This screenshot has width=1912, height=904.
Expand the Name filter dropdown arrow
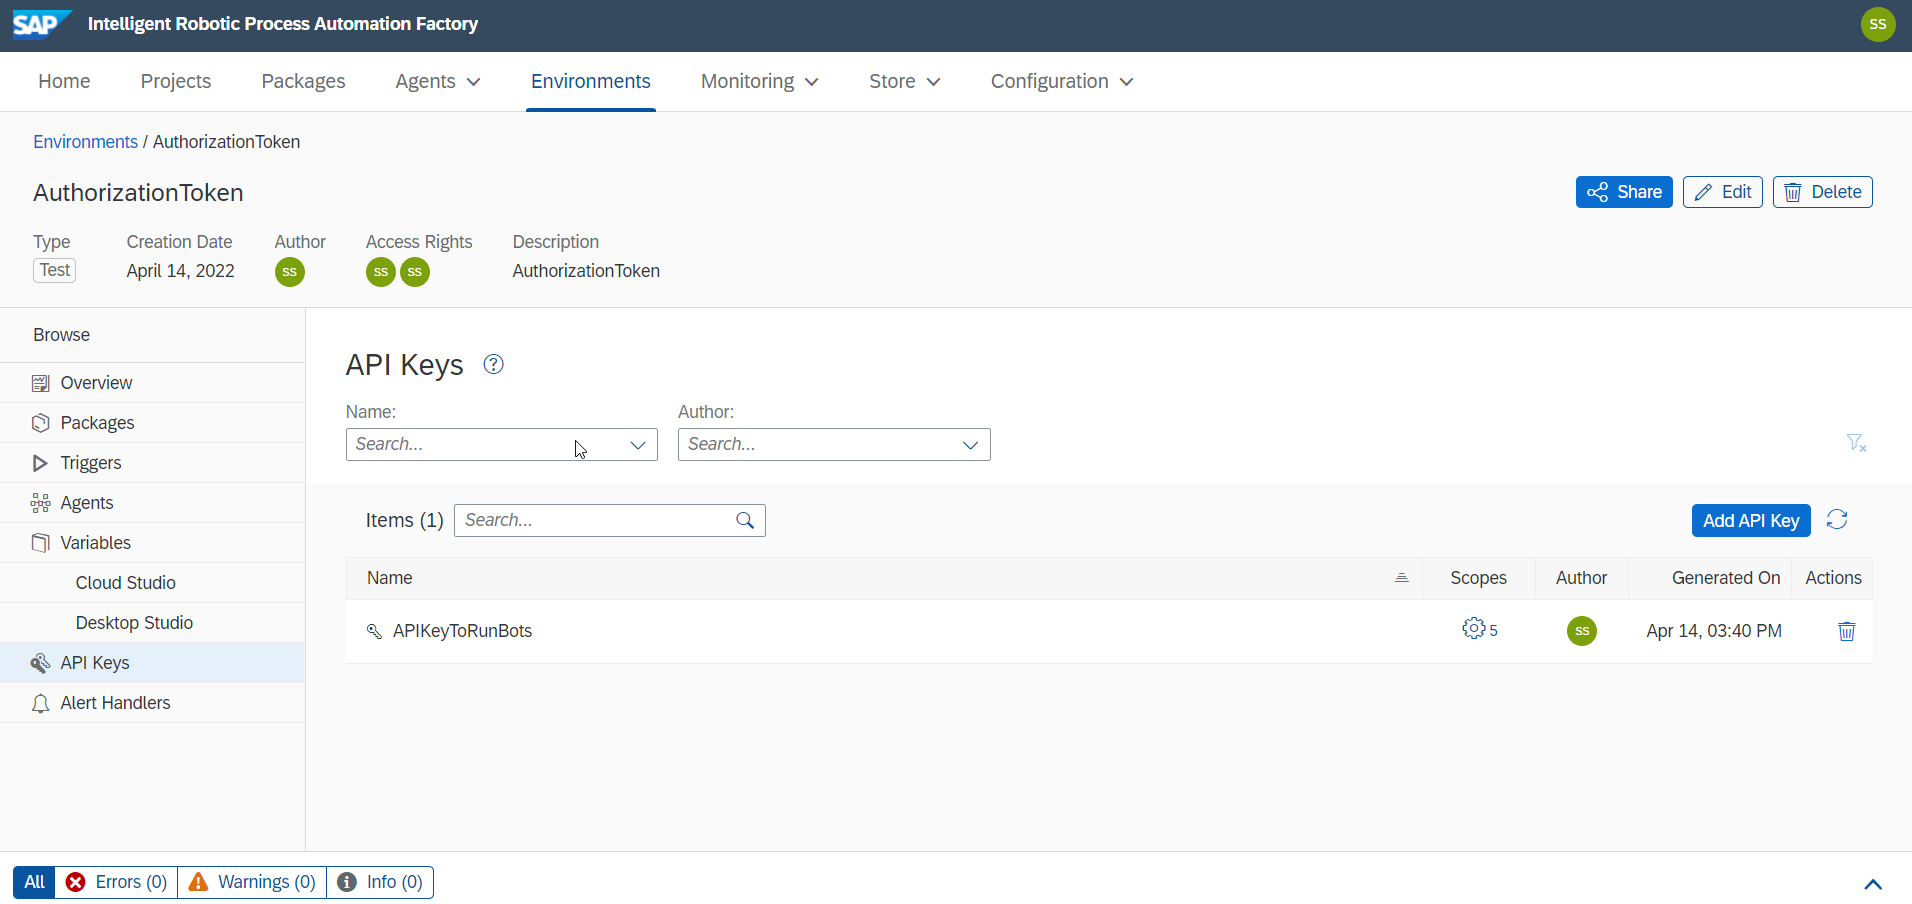pyautogui.click(x=638, y=445)
